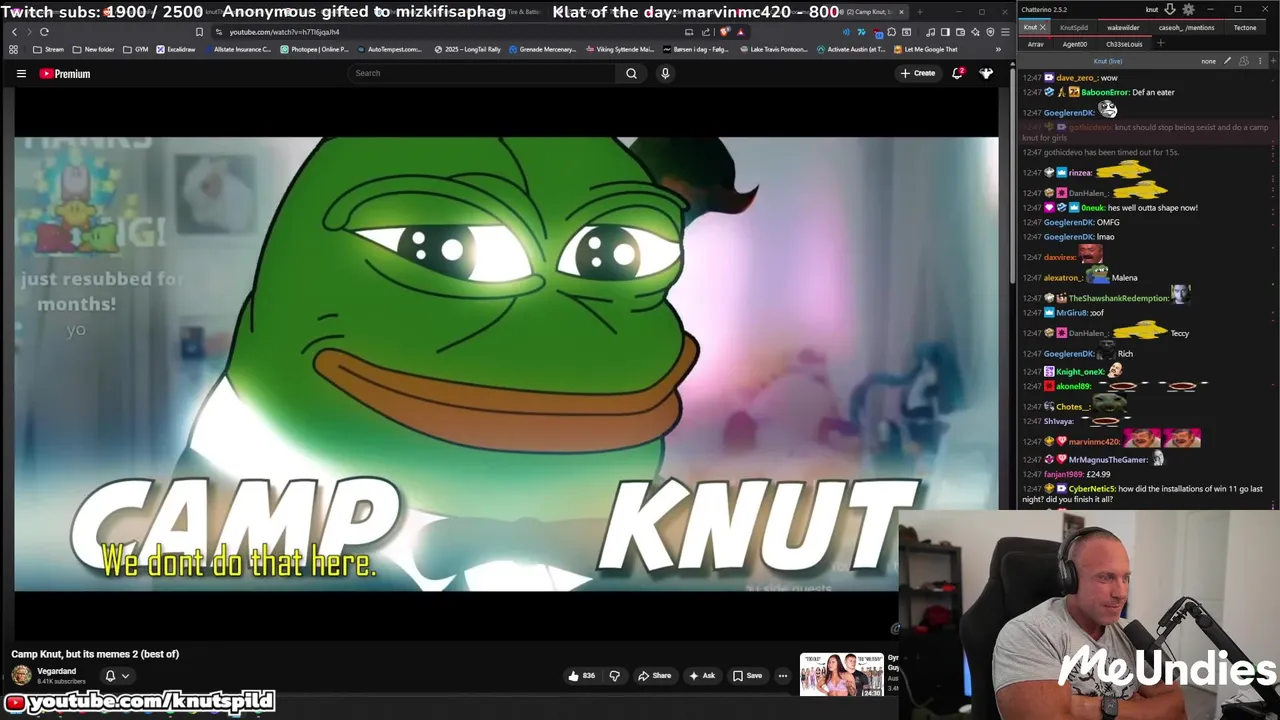The height and width of the screenshot is (720, 1280).
Task: Start voice search with microphone icon
Action: click(665, 73)
